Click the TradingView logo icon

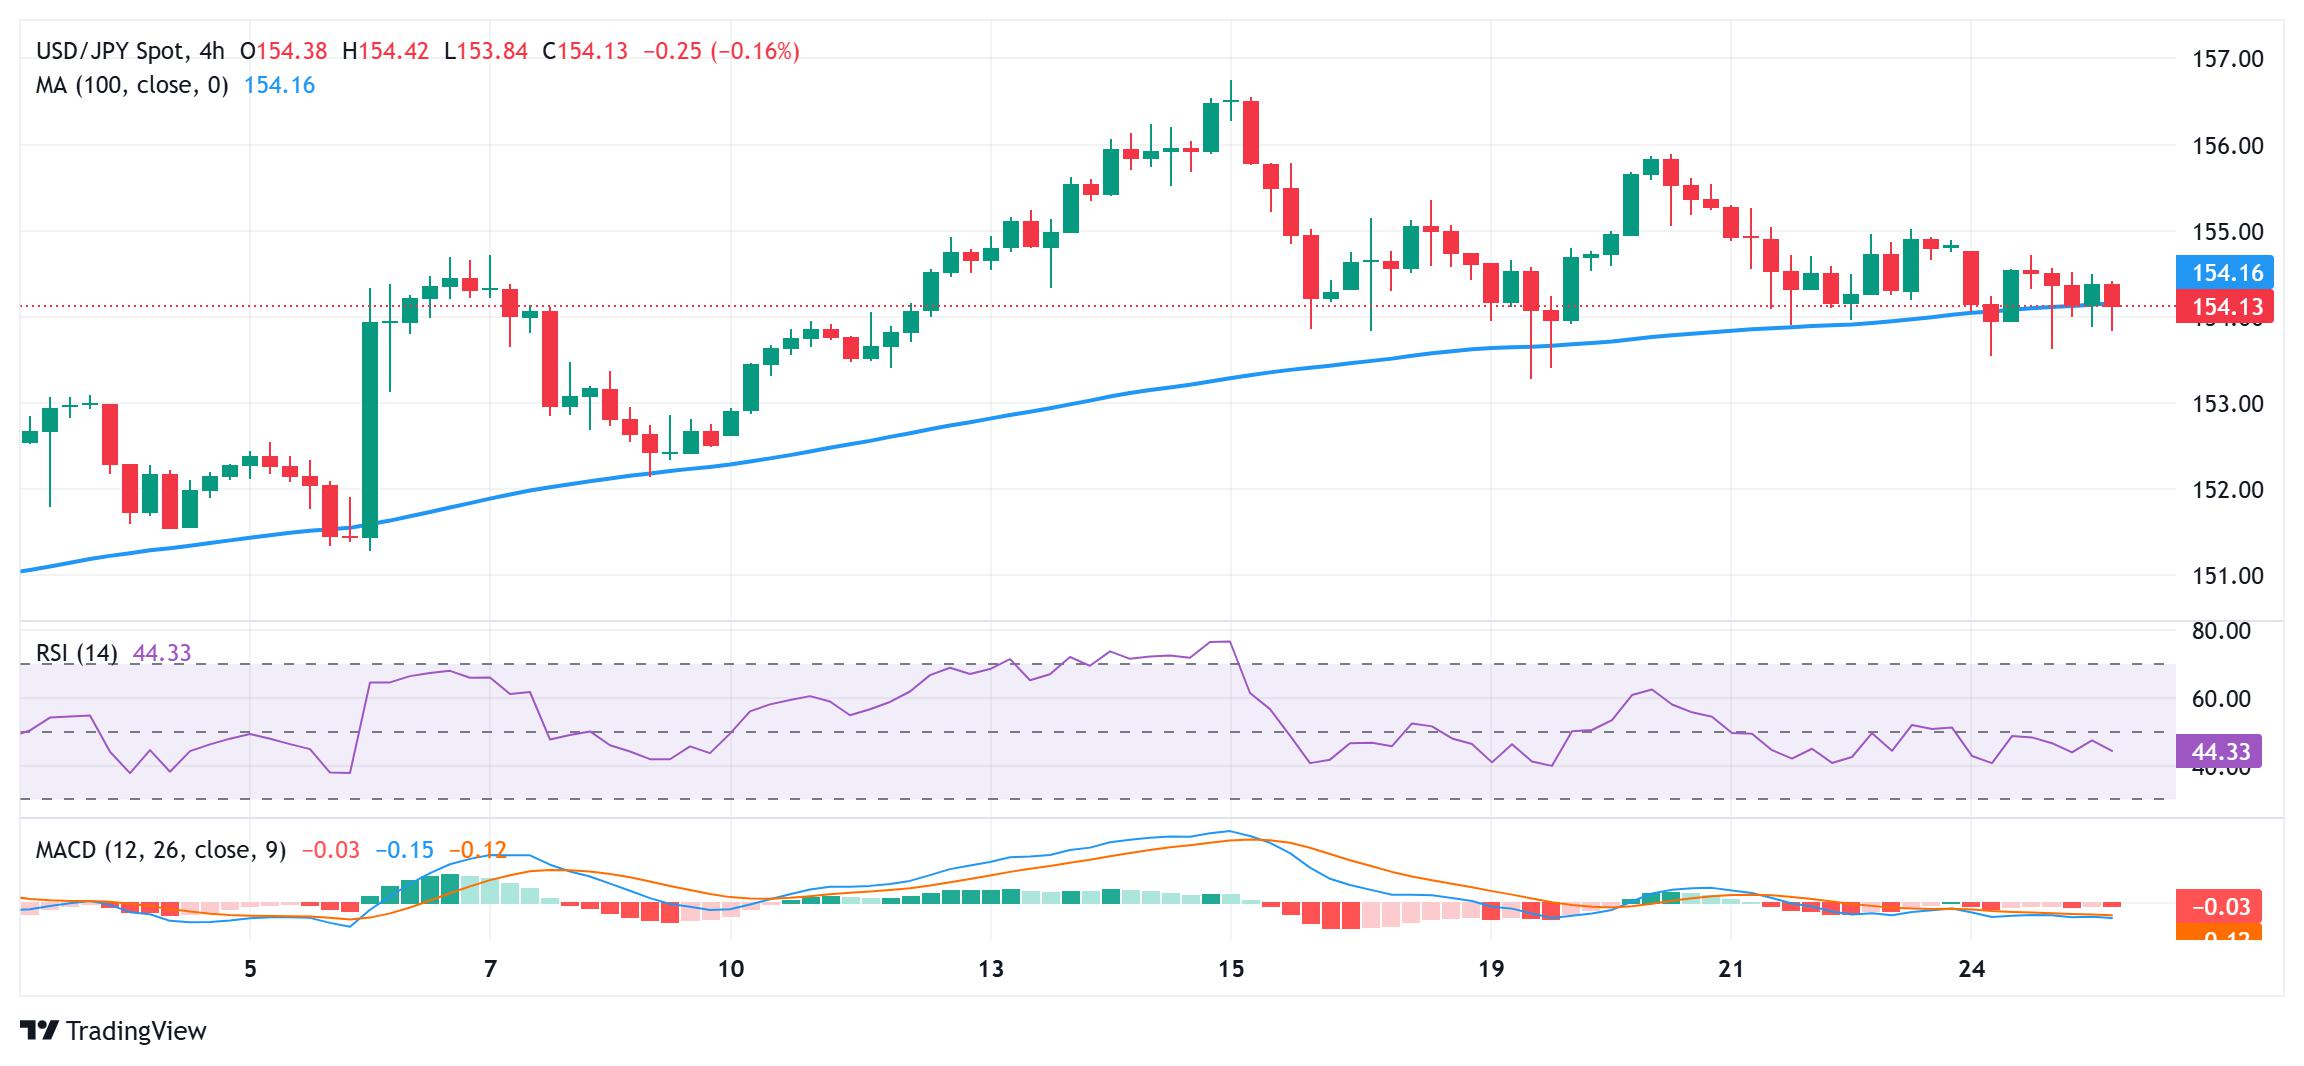click(39, 1031)
